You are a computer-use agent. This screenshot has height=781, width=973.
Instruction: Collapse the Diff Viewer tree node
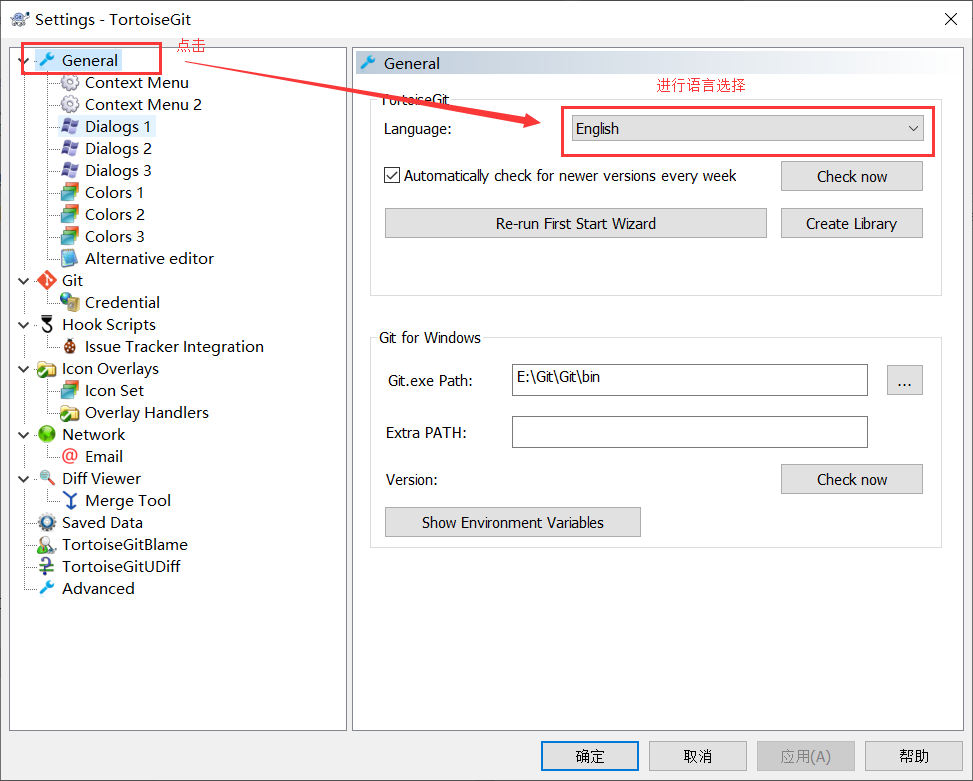click(x=24, y=479)
